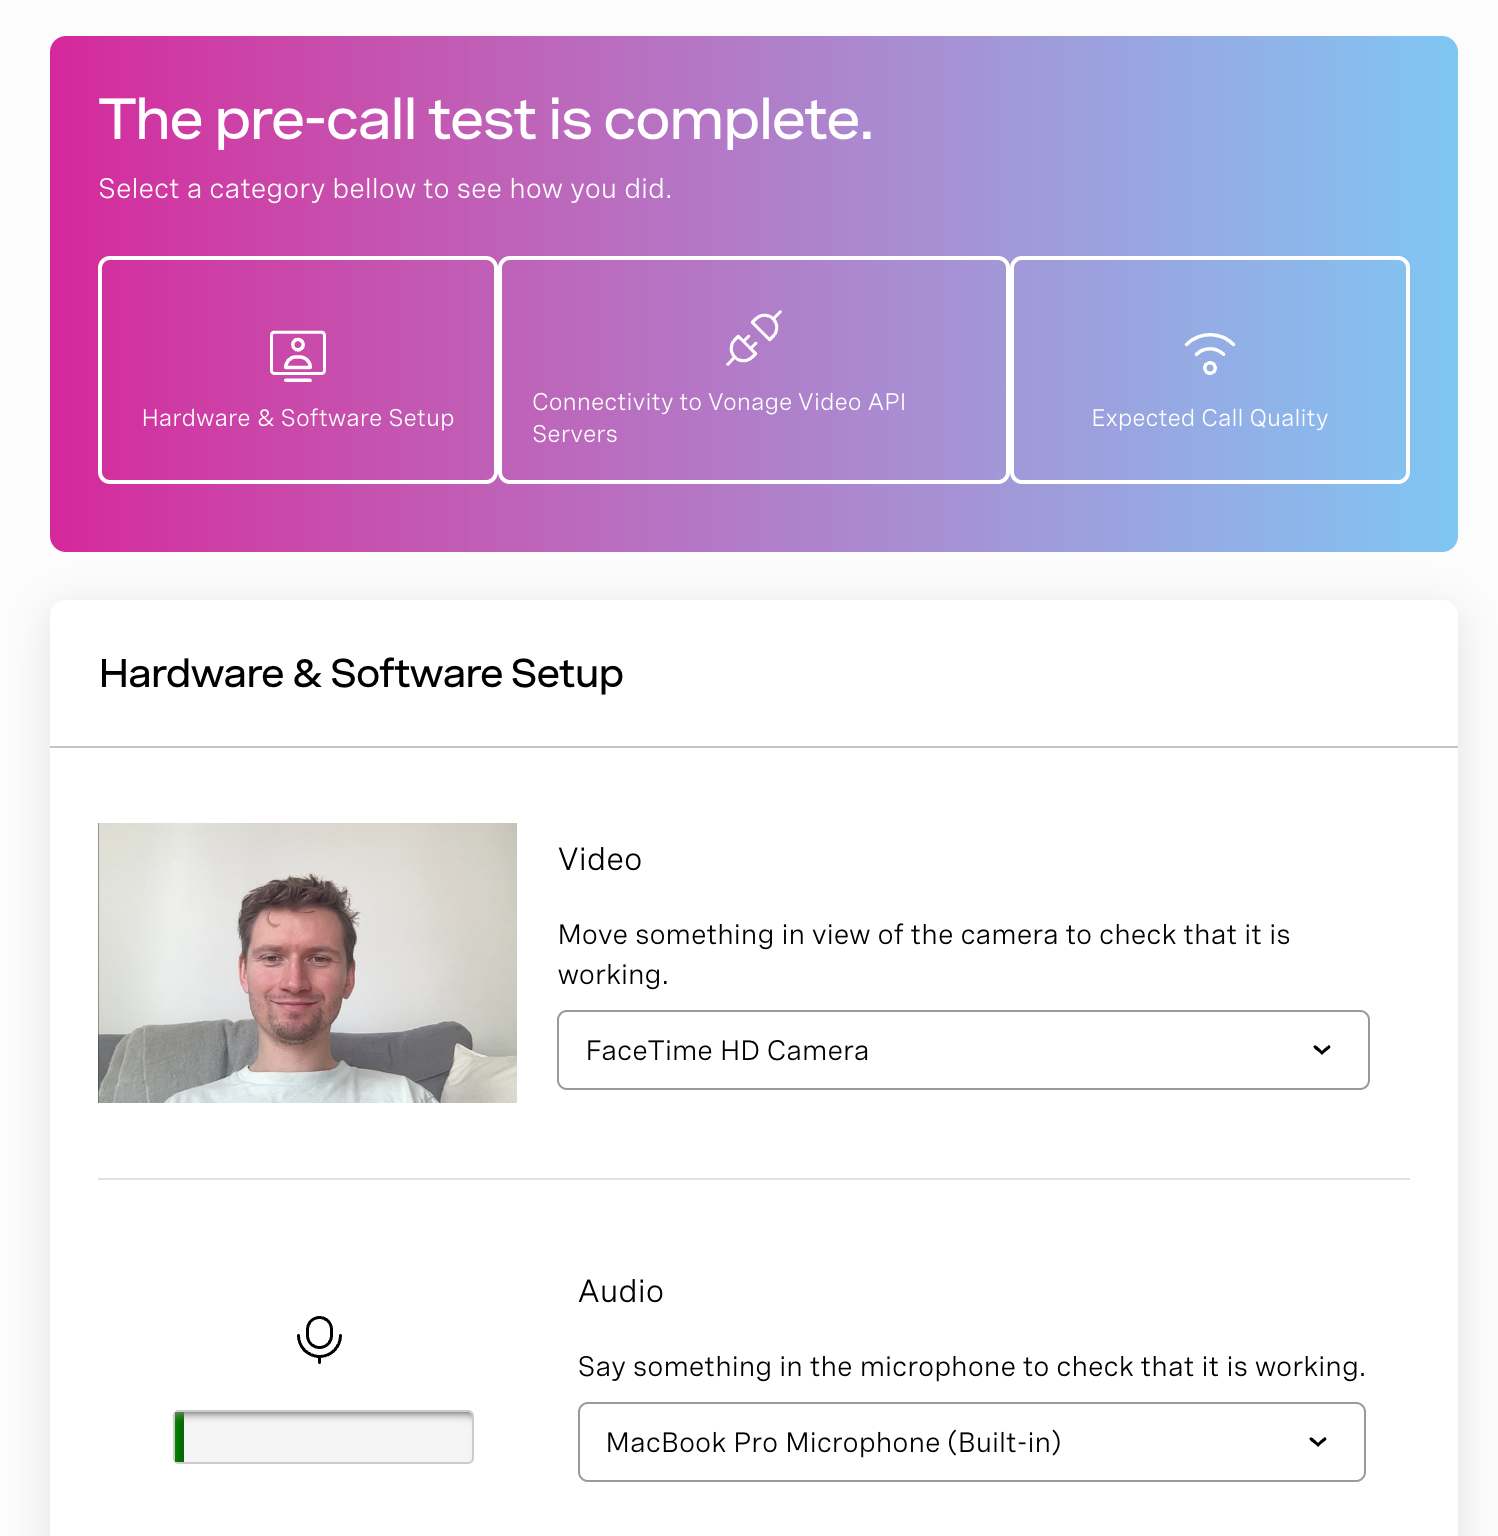Click the camera dropdown chevron
The width and height of the screenshot is (1498, 1536).
coord(1322,1050)
